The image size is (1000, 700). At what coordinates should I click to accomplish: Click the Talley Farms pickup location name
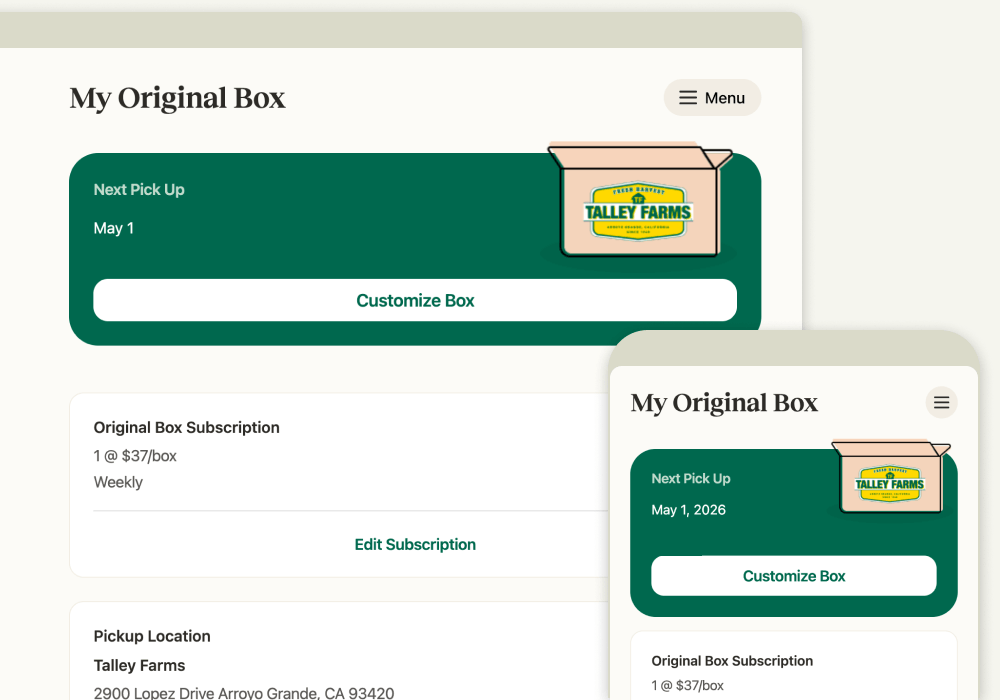[139, 666]
